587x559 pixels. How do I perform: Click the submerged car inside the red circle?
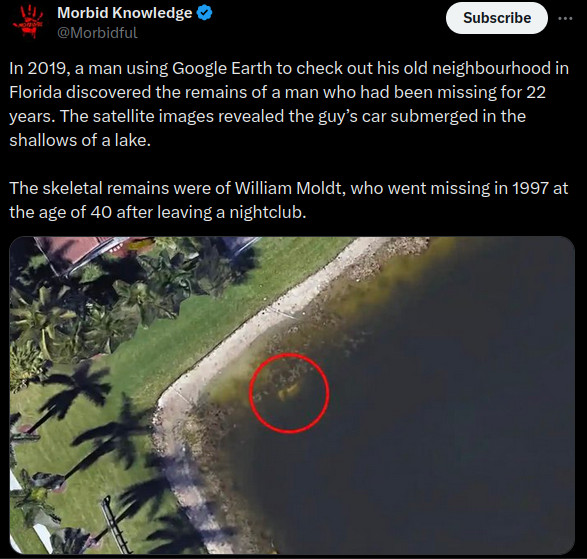click(288, 391)
